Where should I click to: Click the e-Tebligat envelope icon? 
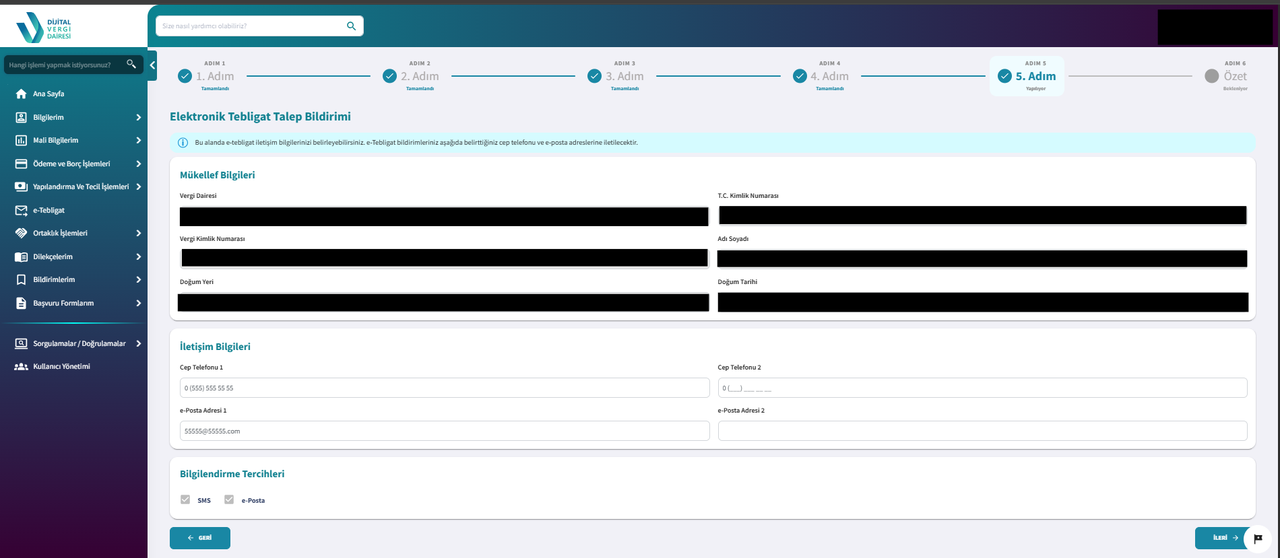[21, 210]
